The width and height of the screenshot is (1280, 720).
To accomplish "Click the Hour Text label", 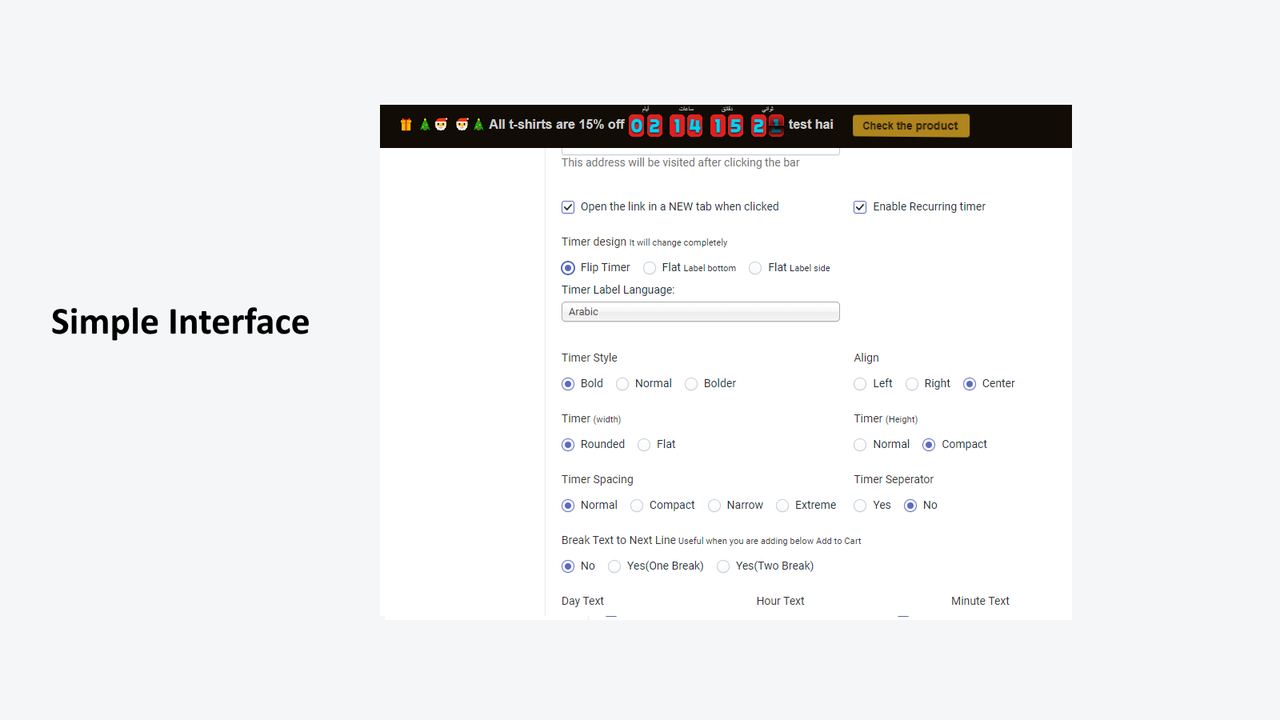I will pos(780,601).
